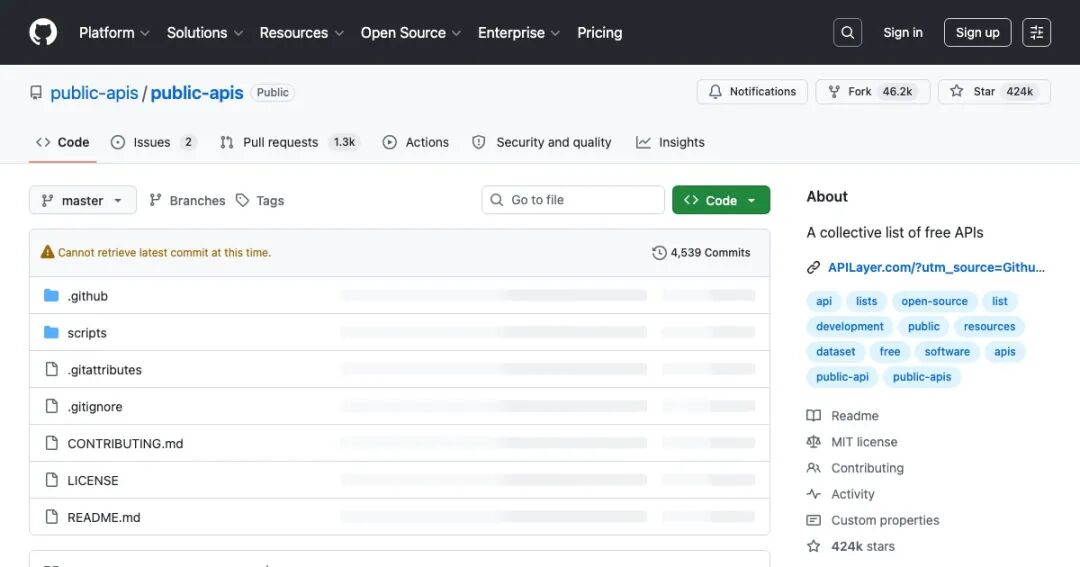The image size is (1080, 567).
Task: View the 4,539 Commits history
Action: pyautogui.click(x=701, y=253)
